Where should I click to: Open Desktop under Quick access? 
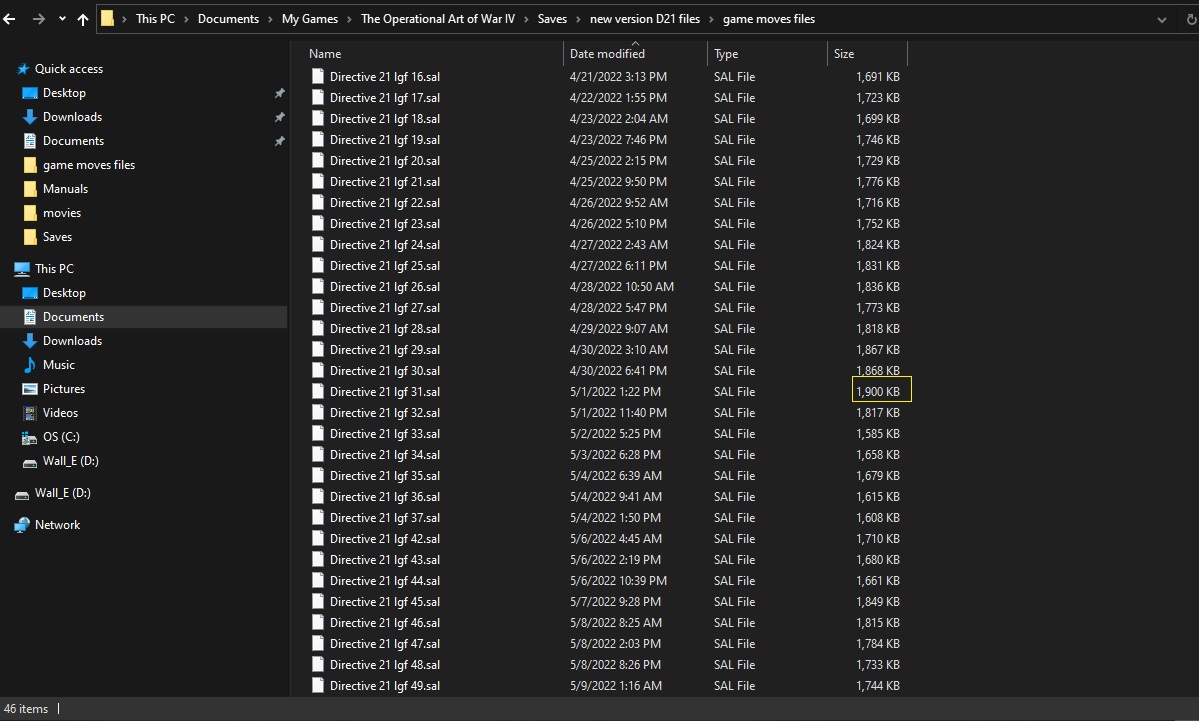[x=64, y=93]
